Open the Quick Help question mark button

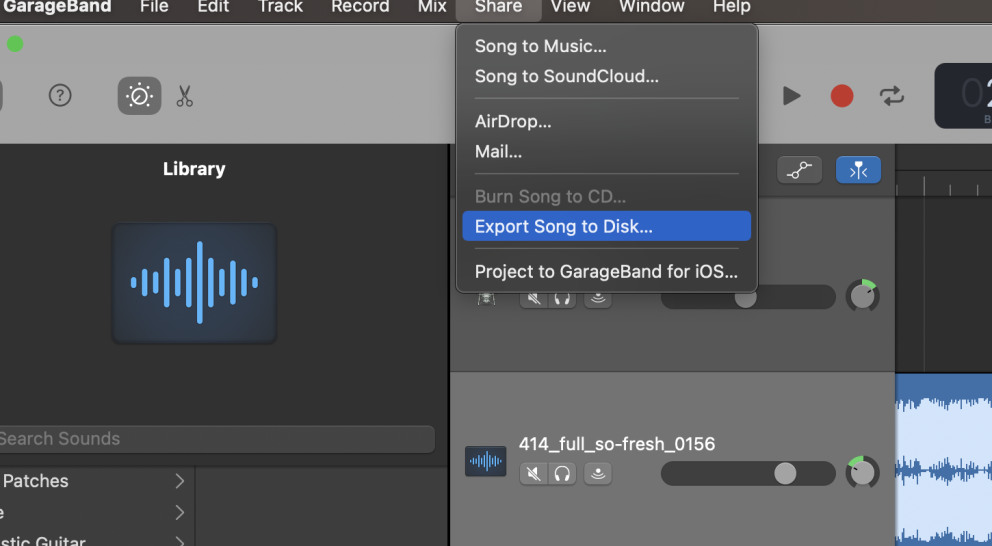click(x=60, y=96)
